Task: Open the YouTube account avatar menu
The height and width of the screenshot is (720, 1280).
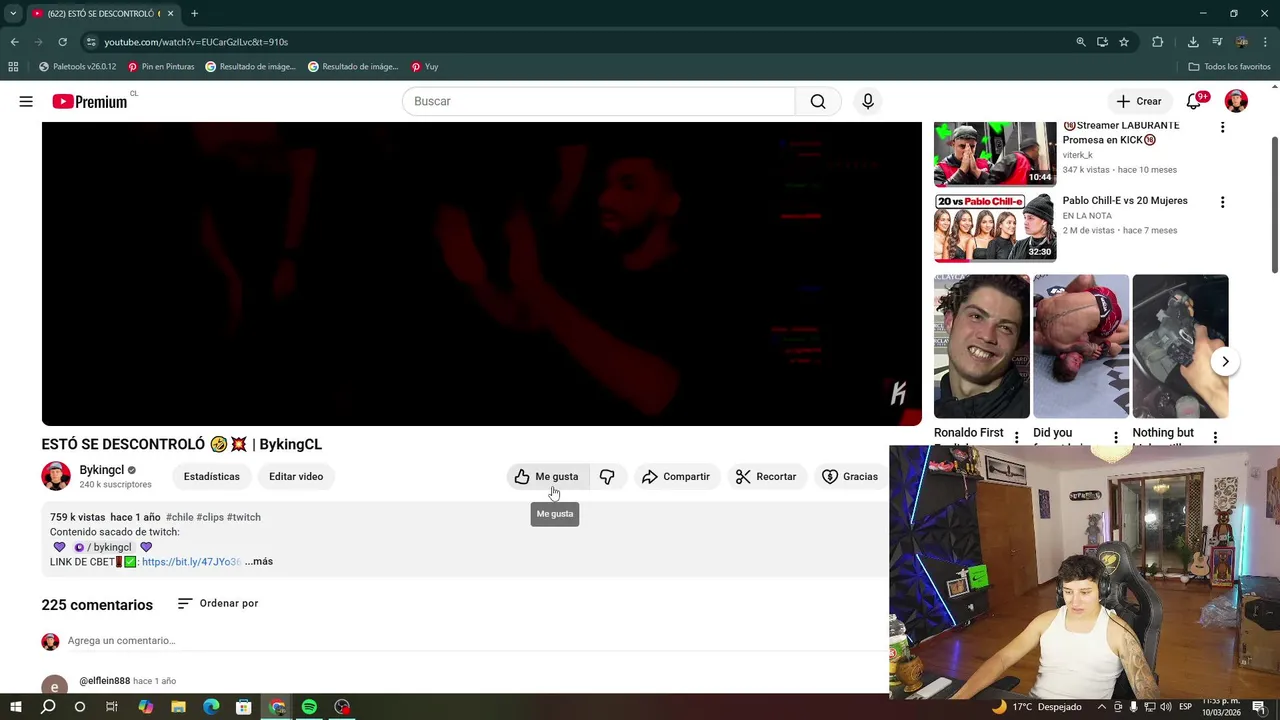Action: pos(1236,101)
